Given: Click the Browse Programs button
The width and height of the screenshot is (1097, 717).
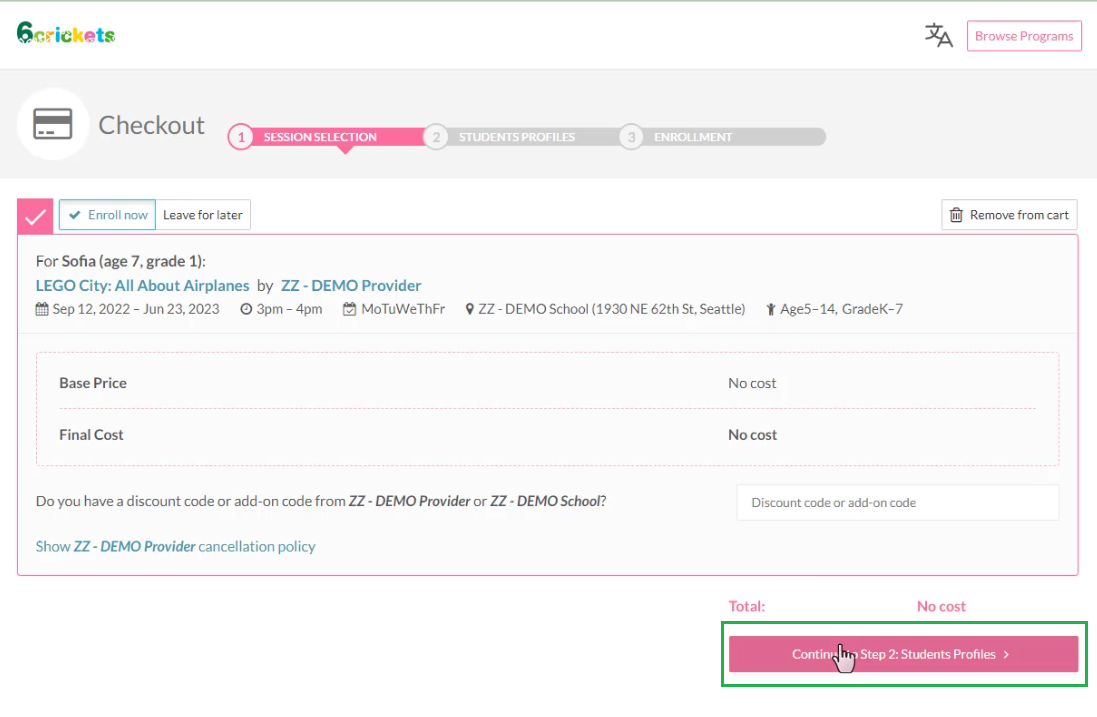Looking at the screenshot, I should pyautogui.click(x=1023, y=36).
